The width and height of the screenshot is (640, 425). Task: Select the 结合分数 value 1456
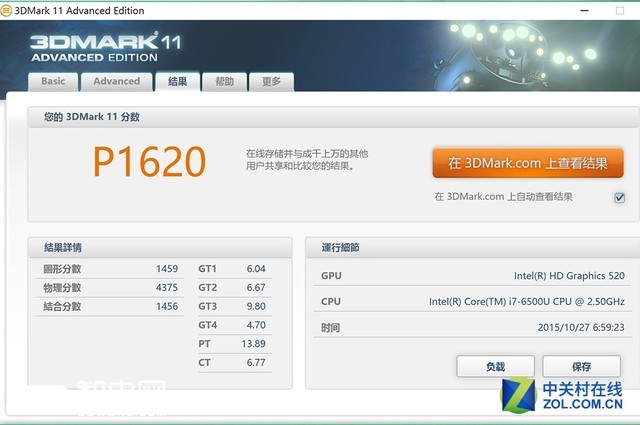tap(167, 307)
